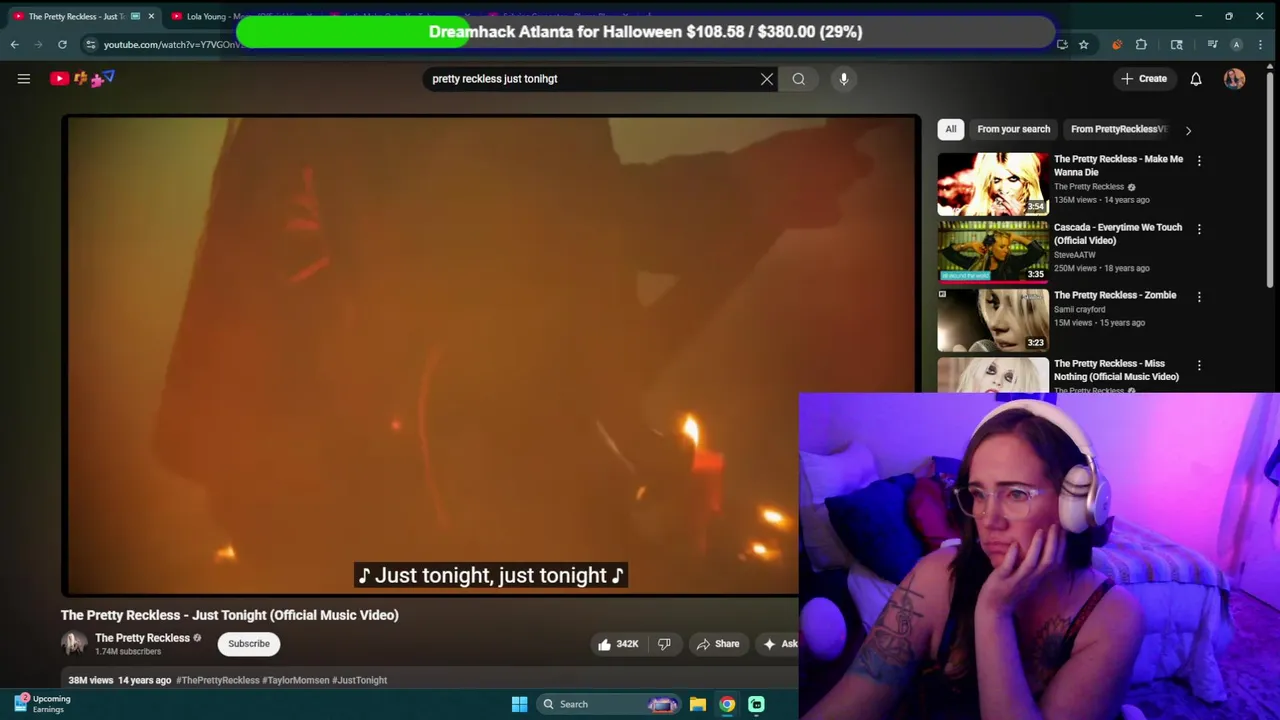
Task: Click the Windows taskbar Search box
Action: tap(608, 704)
